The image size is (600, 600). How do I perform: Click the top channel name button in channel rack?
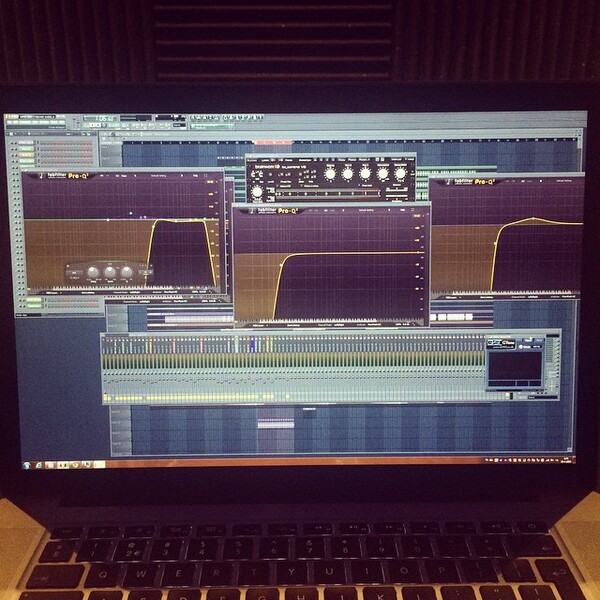(x=26, y=143)
